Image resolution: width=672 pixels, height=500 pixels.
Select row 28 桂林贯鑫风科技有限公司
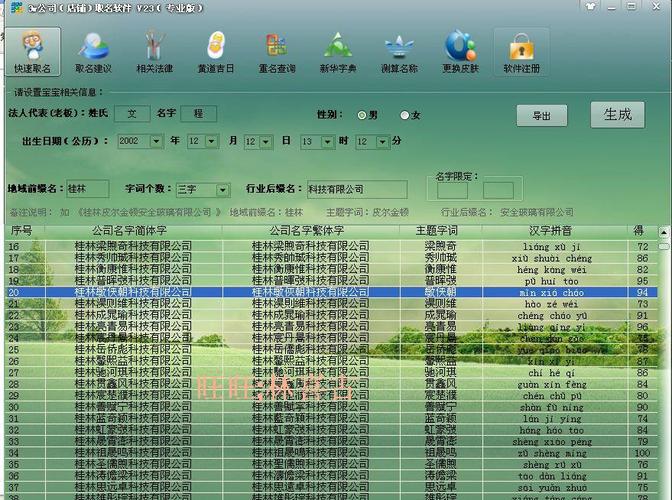[331, 384]
